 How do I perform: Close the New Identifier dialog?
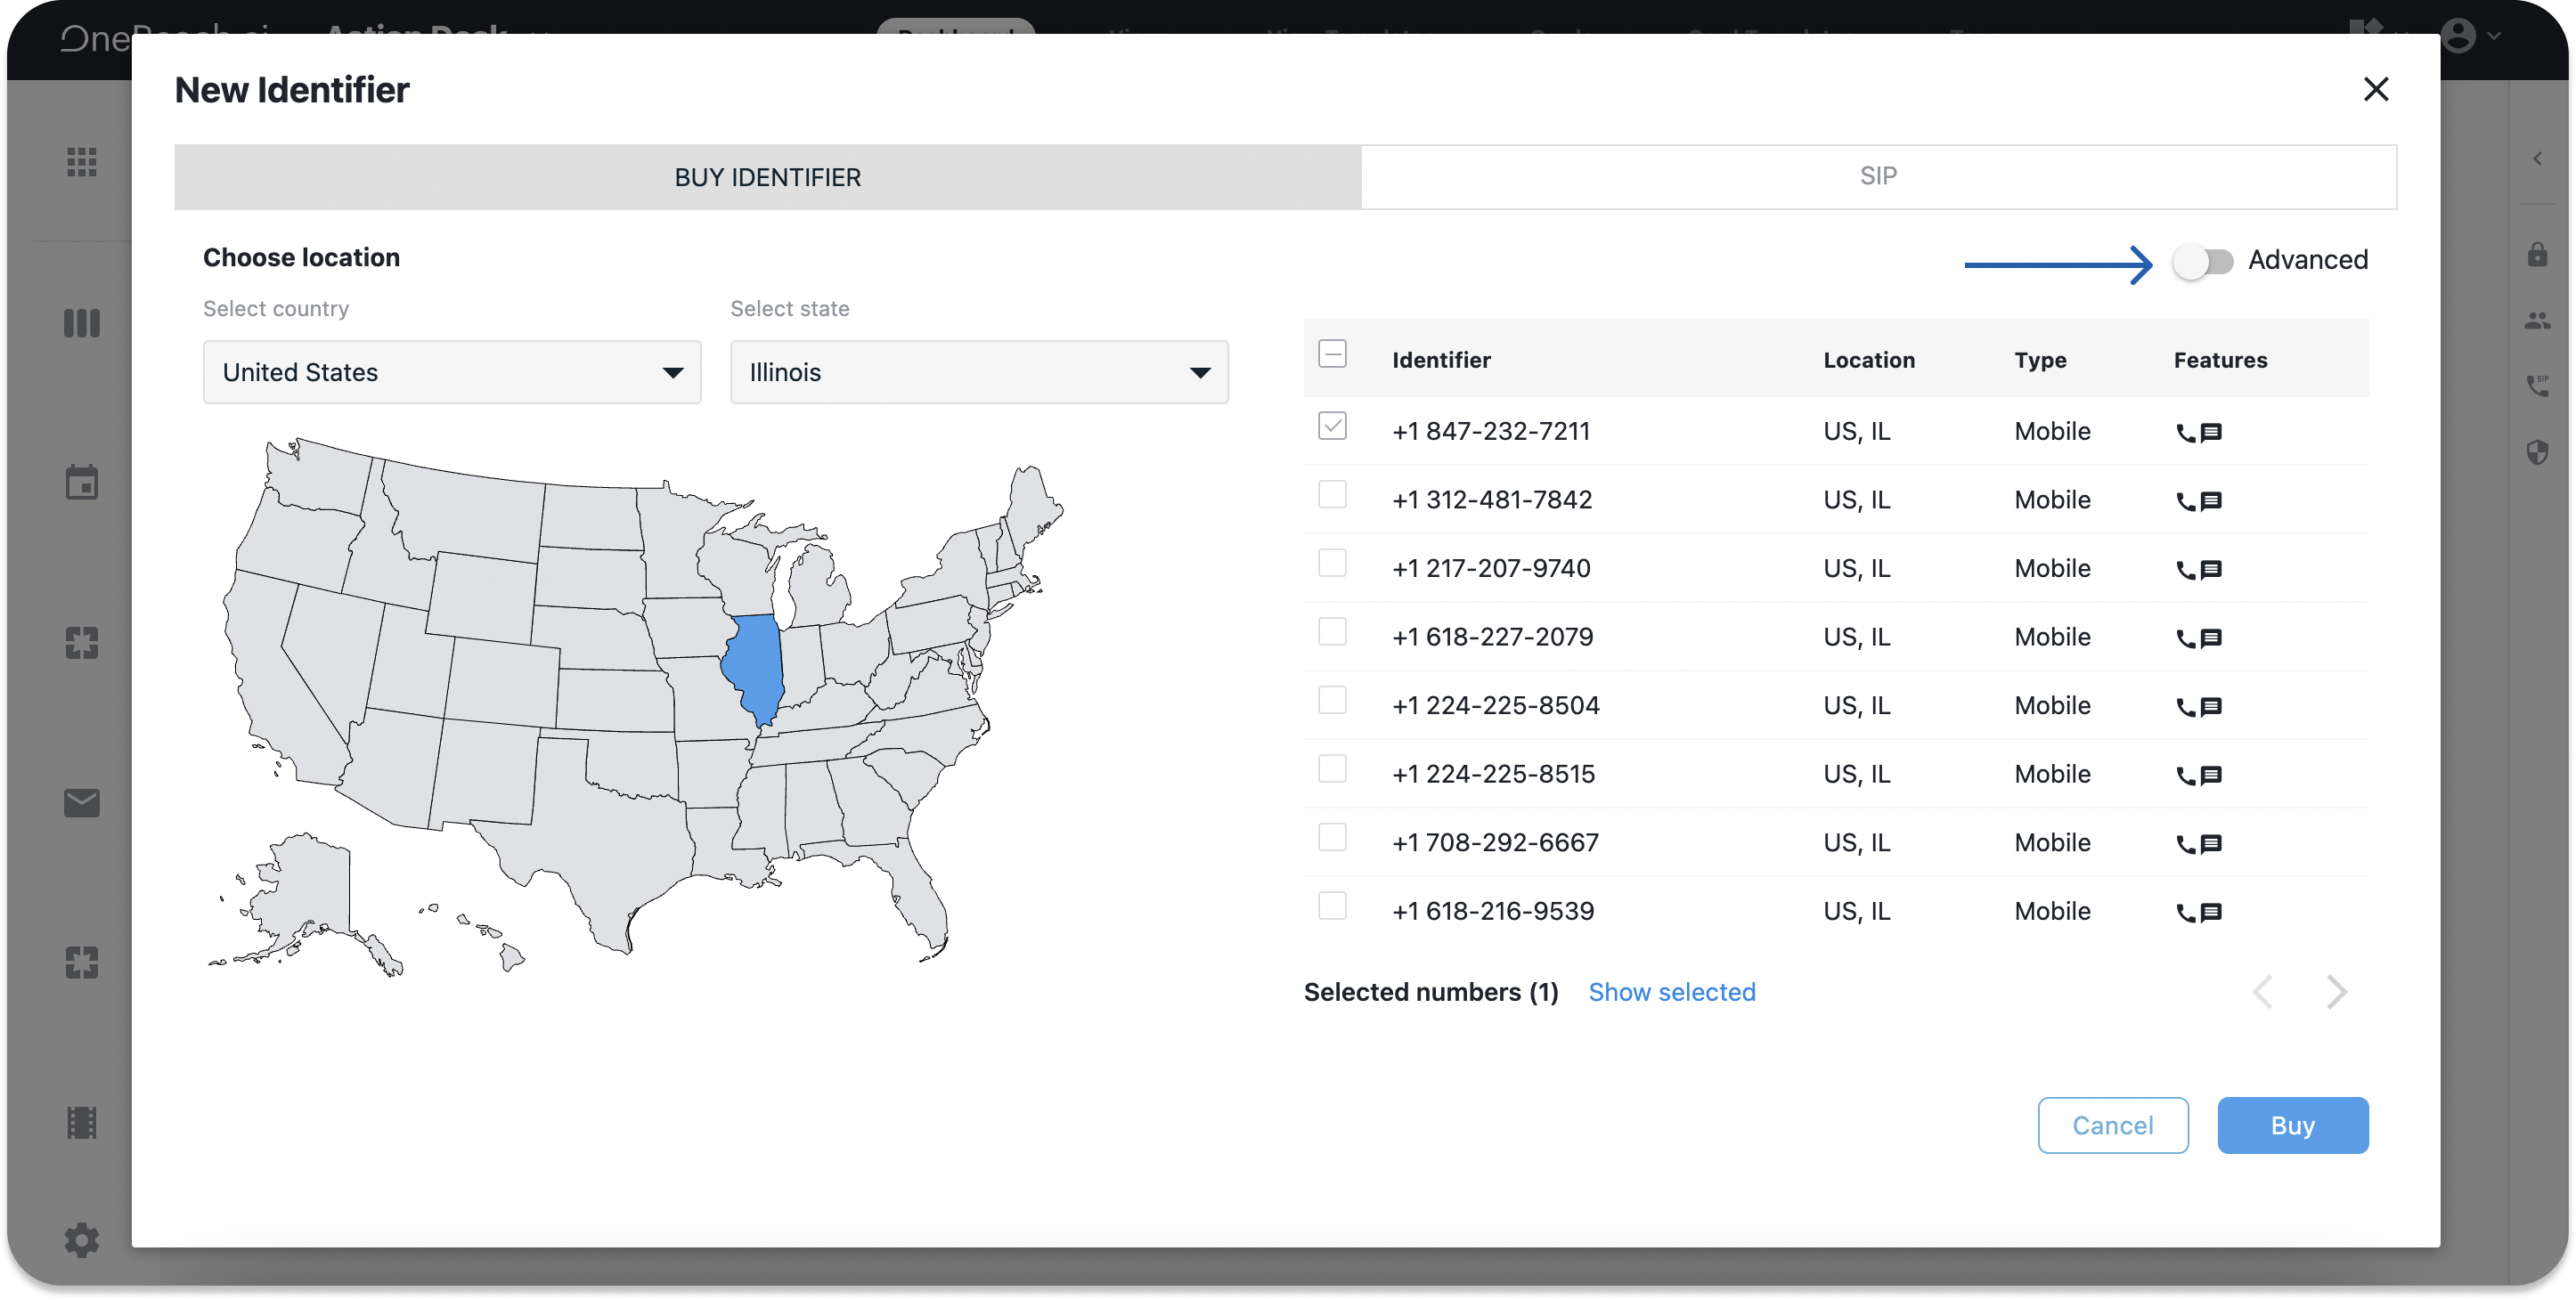[x=2376, y=90]
